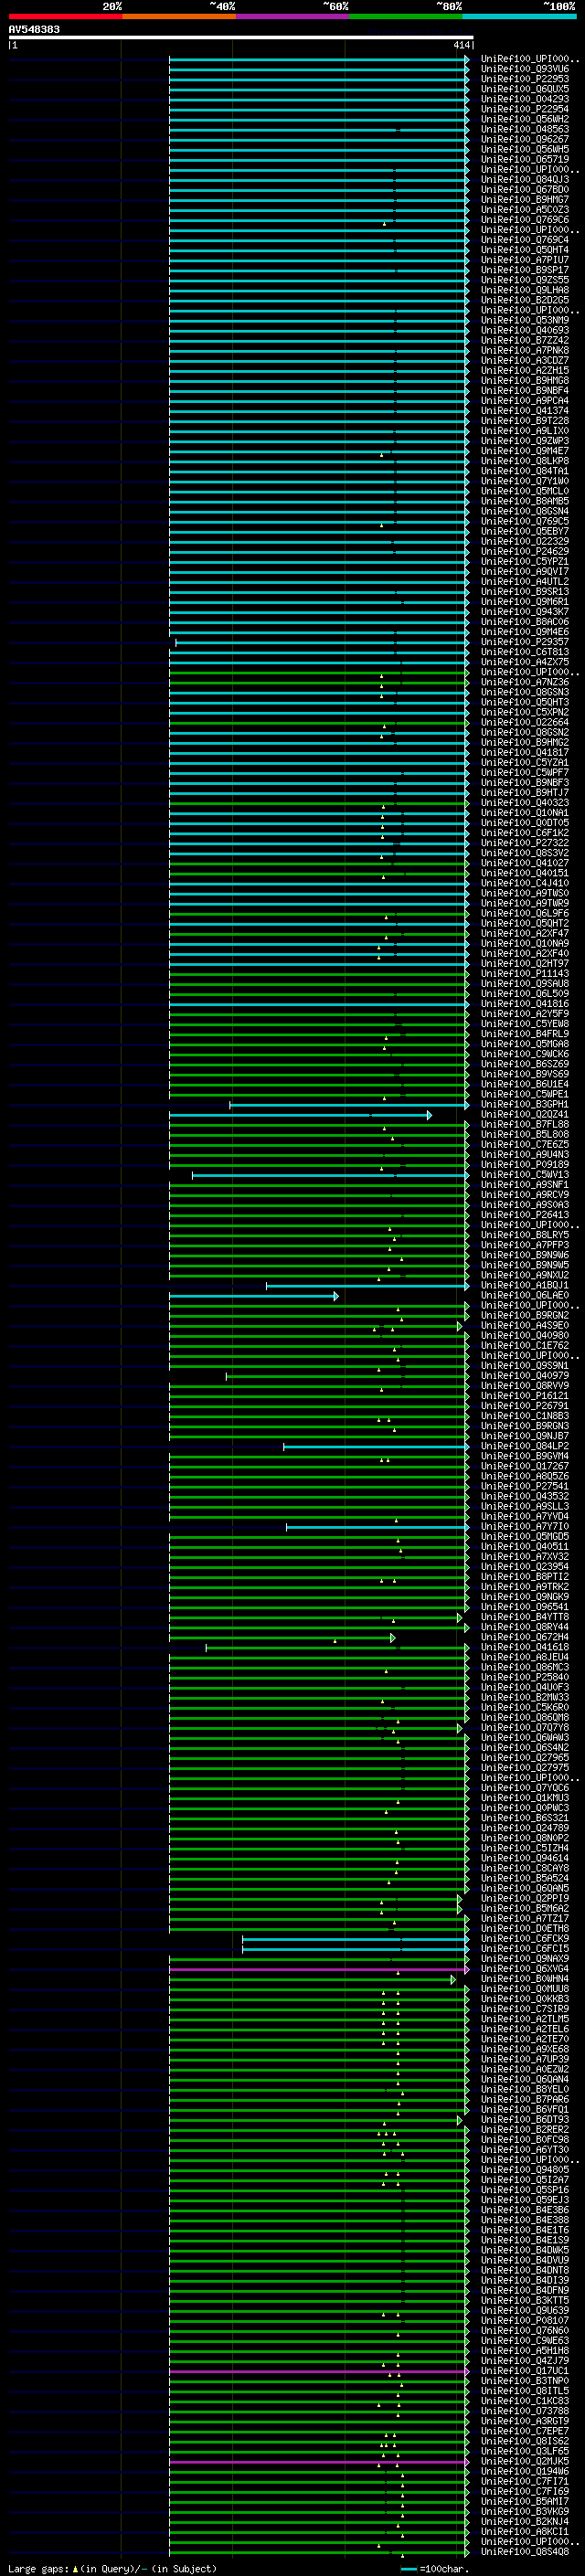This screenshot has height=2576, width=585.
Task: Select the UniRef100_O22664 label
Action: (x=525, y=722)
